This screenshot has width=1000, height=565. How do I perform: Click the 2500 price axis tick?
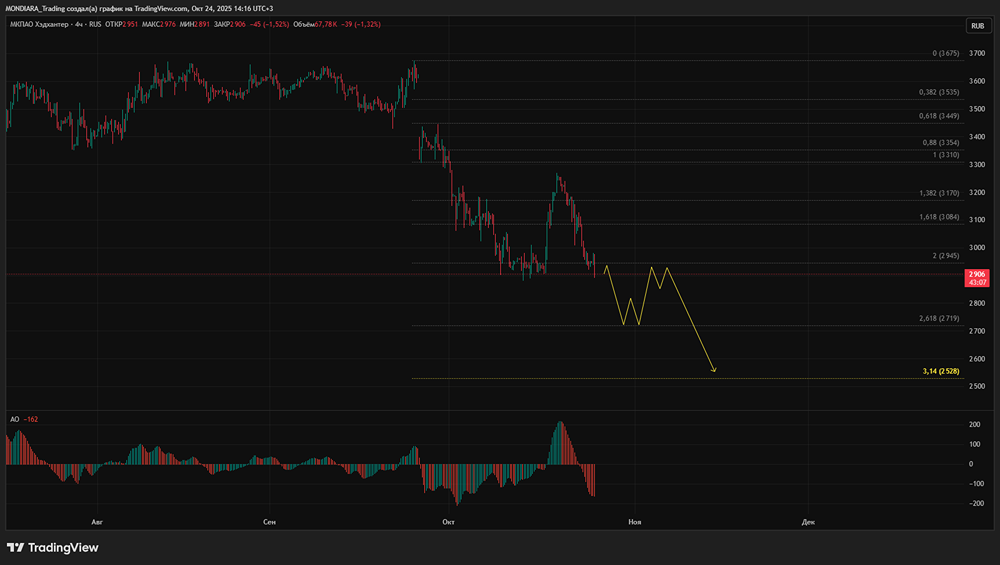pyautogui.click(x=976, y=386)
